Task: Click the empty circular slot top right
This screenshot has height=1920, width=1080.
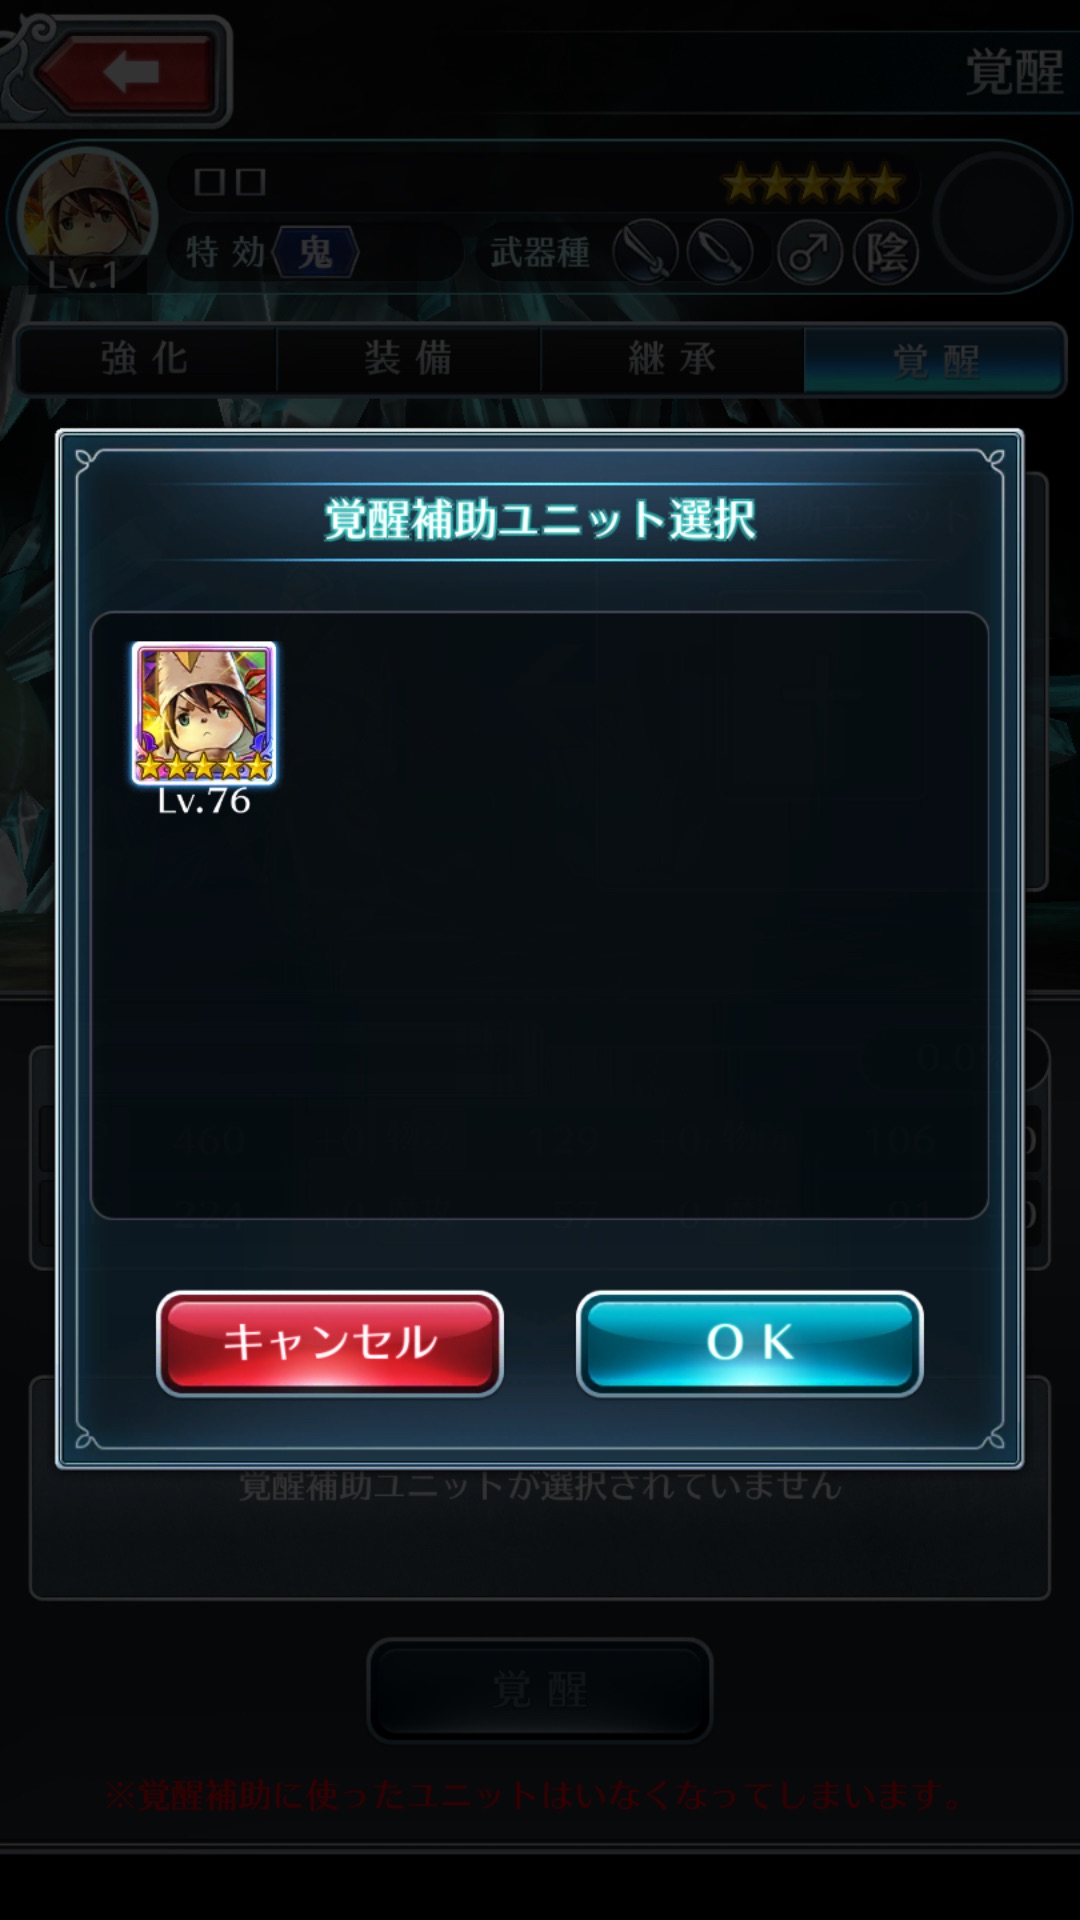Action: coord(998,218)
